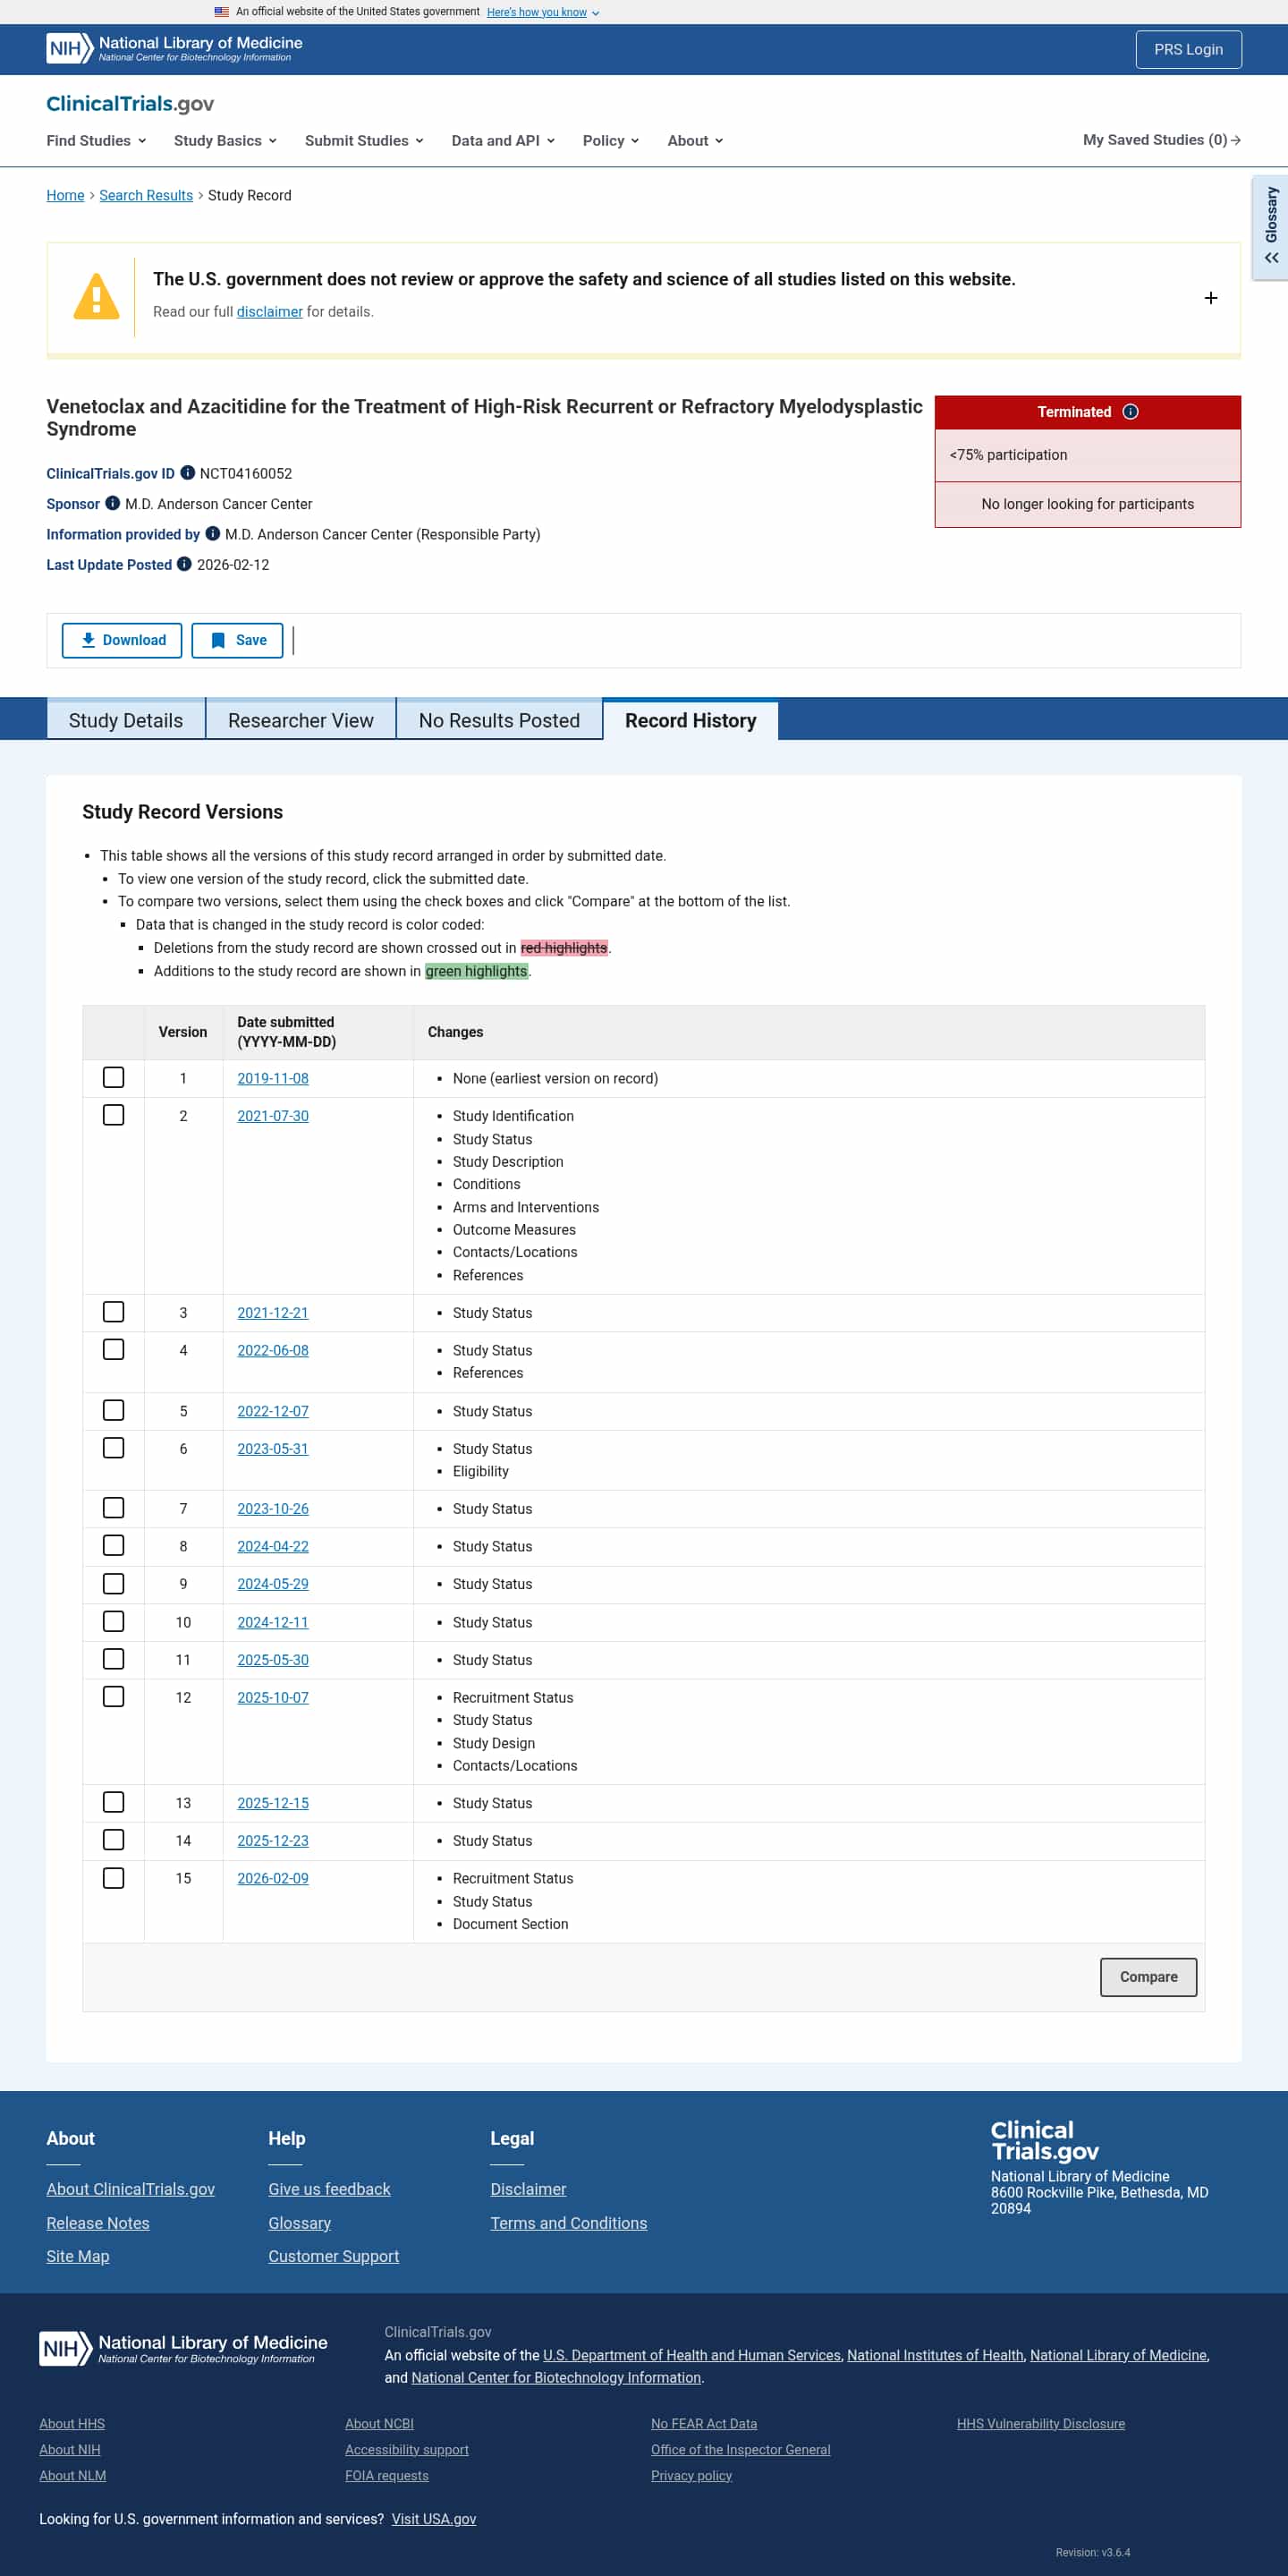Open the 2025-10-07 version link
This screenshot has height=2576, width=1288.
pyautogui.click(x=273, y=1697)
